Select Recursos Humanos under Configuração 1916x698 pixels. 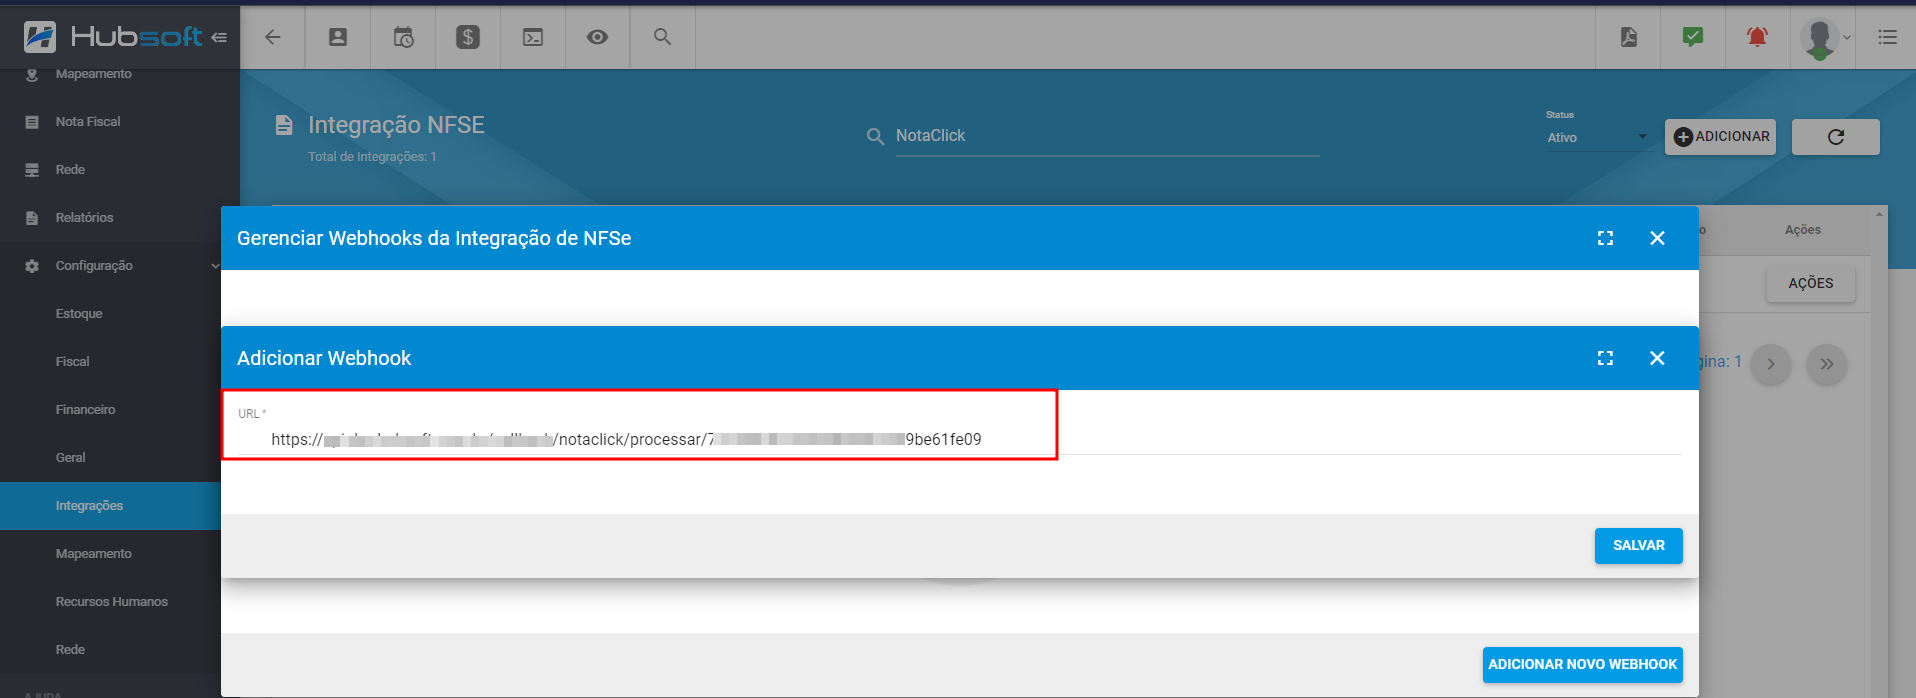[110, 602]
